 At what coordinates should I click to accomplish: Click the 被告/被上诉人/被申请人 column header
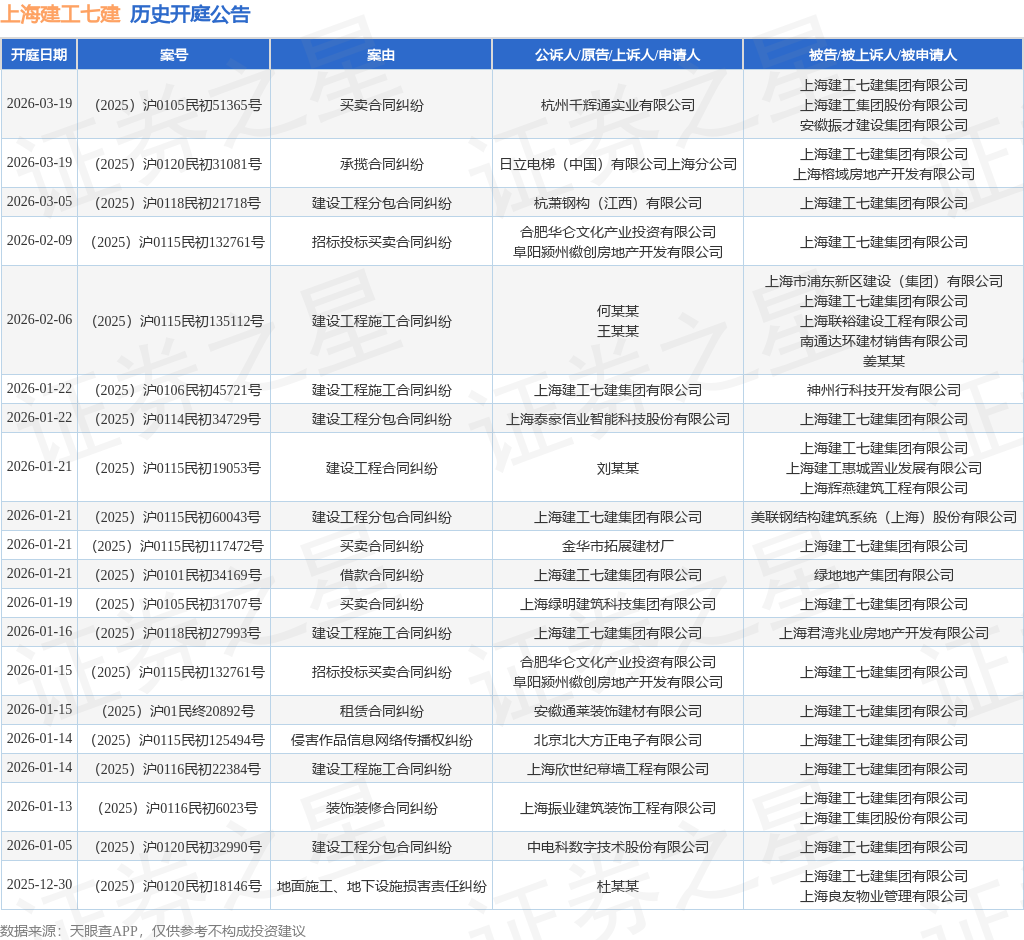point(883,55)
